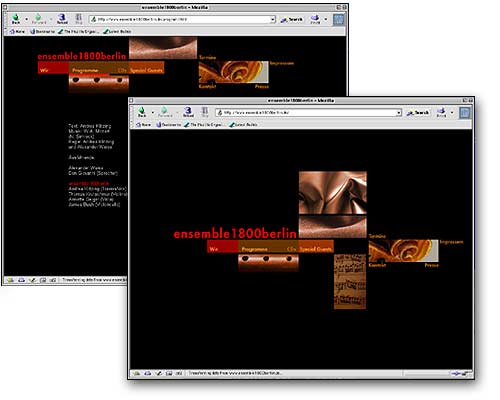500x400 pixels.
Task: Click Search button in rear Mozilla window
Action: click(292, 20)
